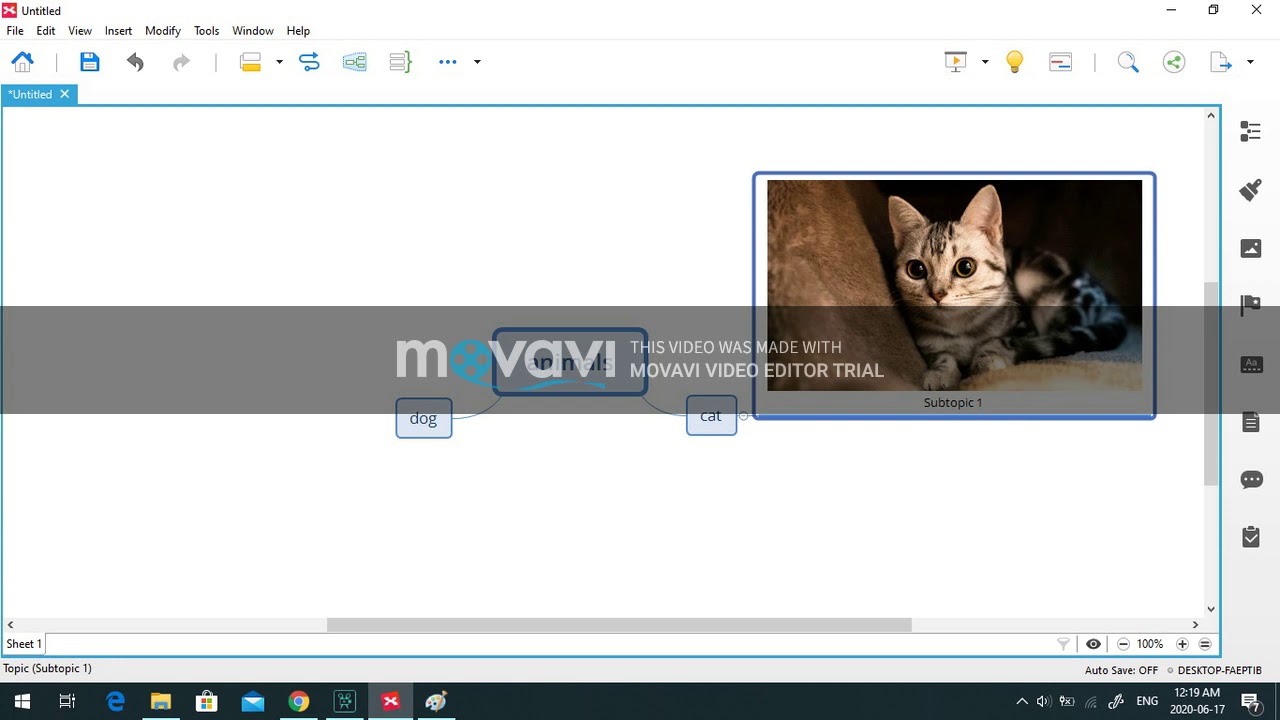Expand the presentation dropdown arrow
The image size is (1280, 720).
tap(985, 62)
